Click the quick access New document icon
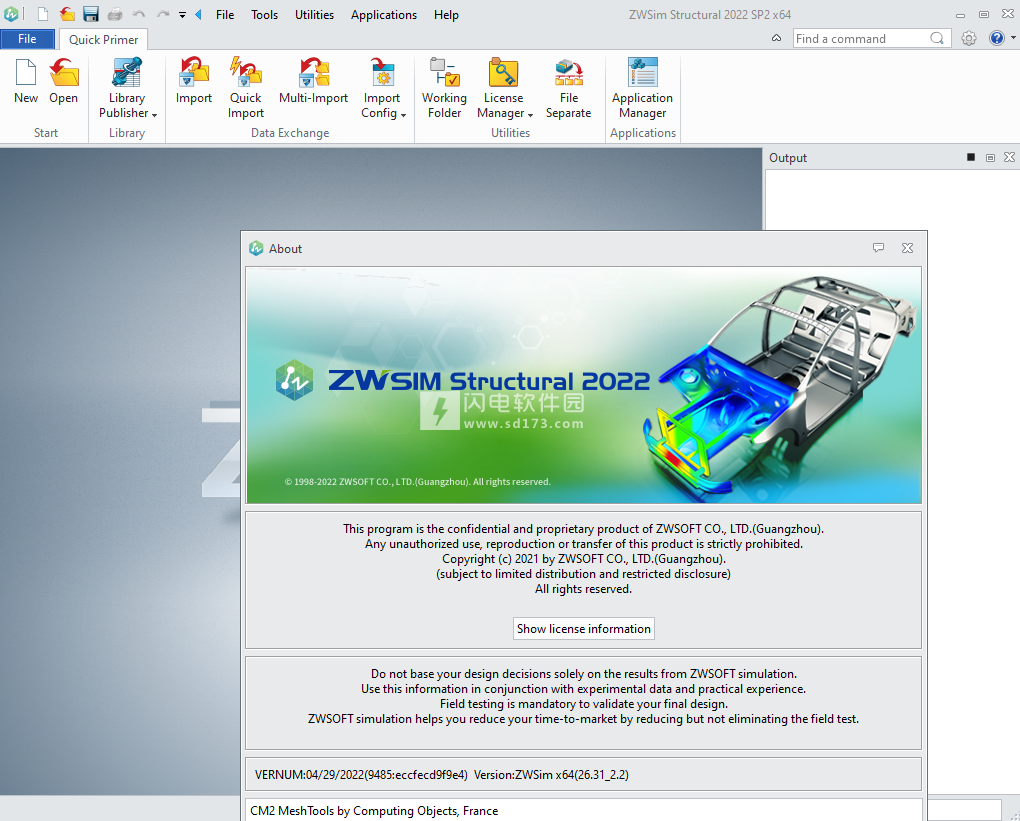 pyautogui.click(x=43, y=14)
